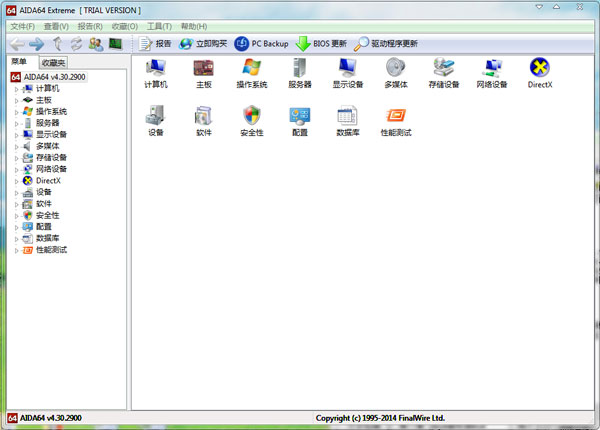
Task: Expand the 性能测试 tree node
Action: click(16, 251)
